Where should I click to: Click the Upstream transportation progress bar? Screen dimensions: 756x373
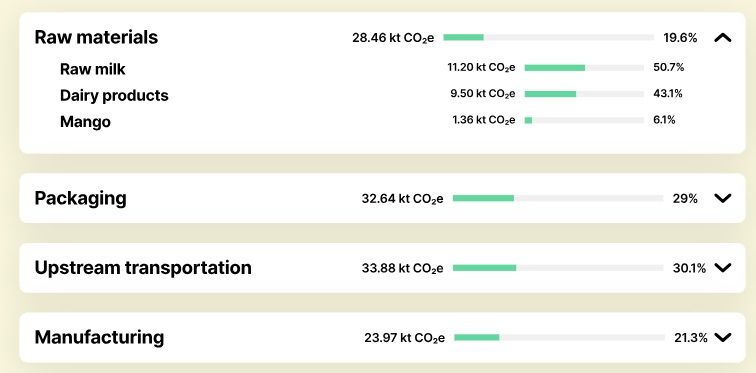click(x=558, y=267)
